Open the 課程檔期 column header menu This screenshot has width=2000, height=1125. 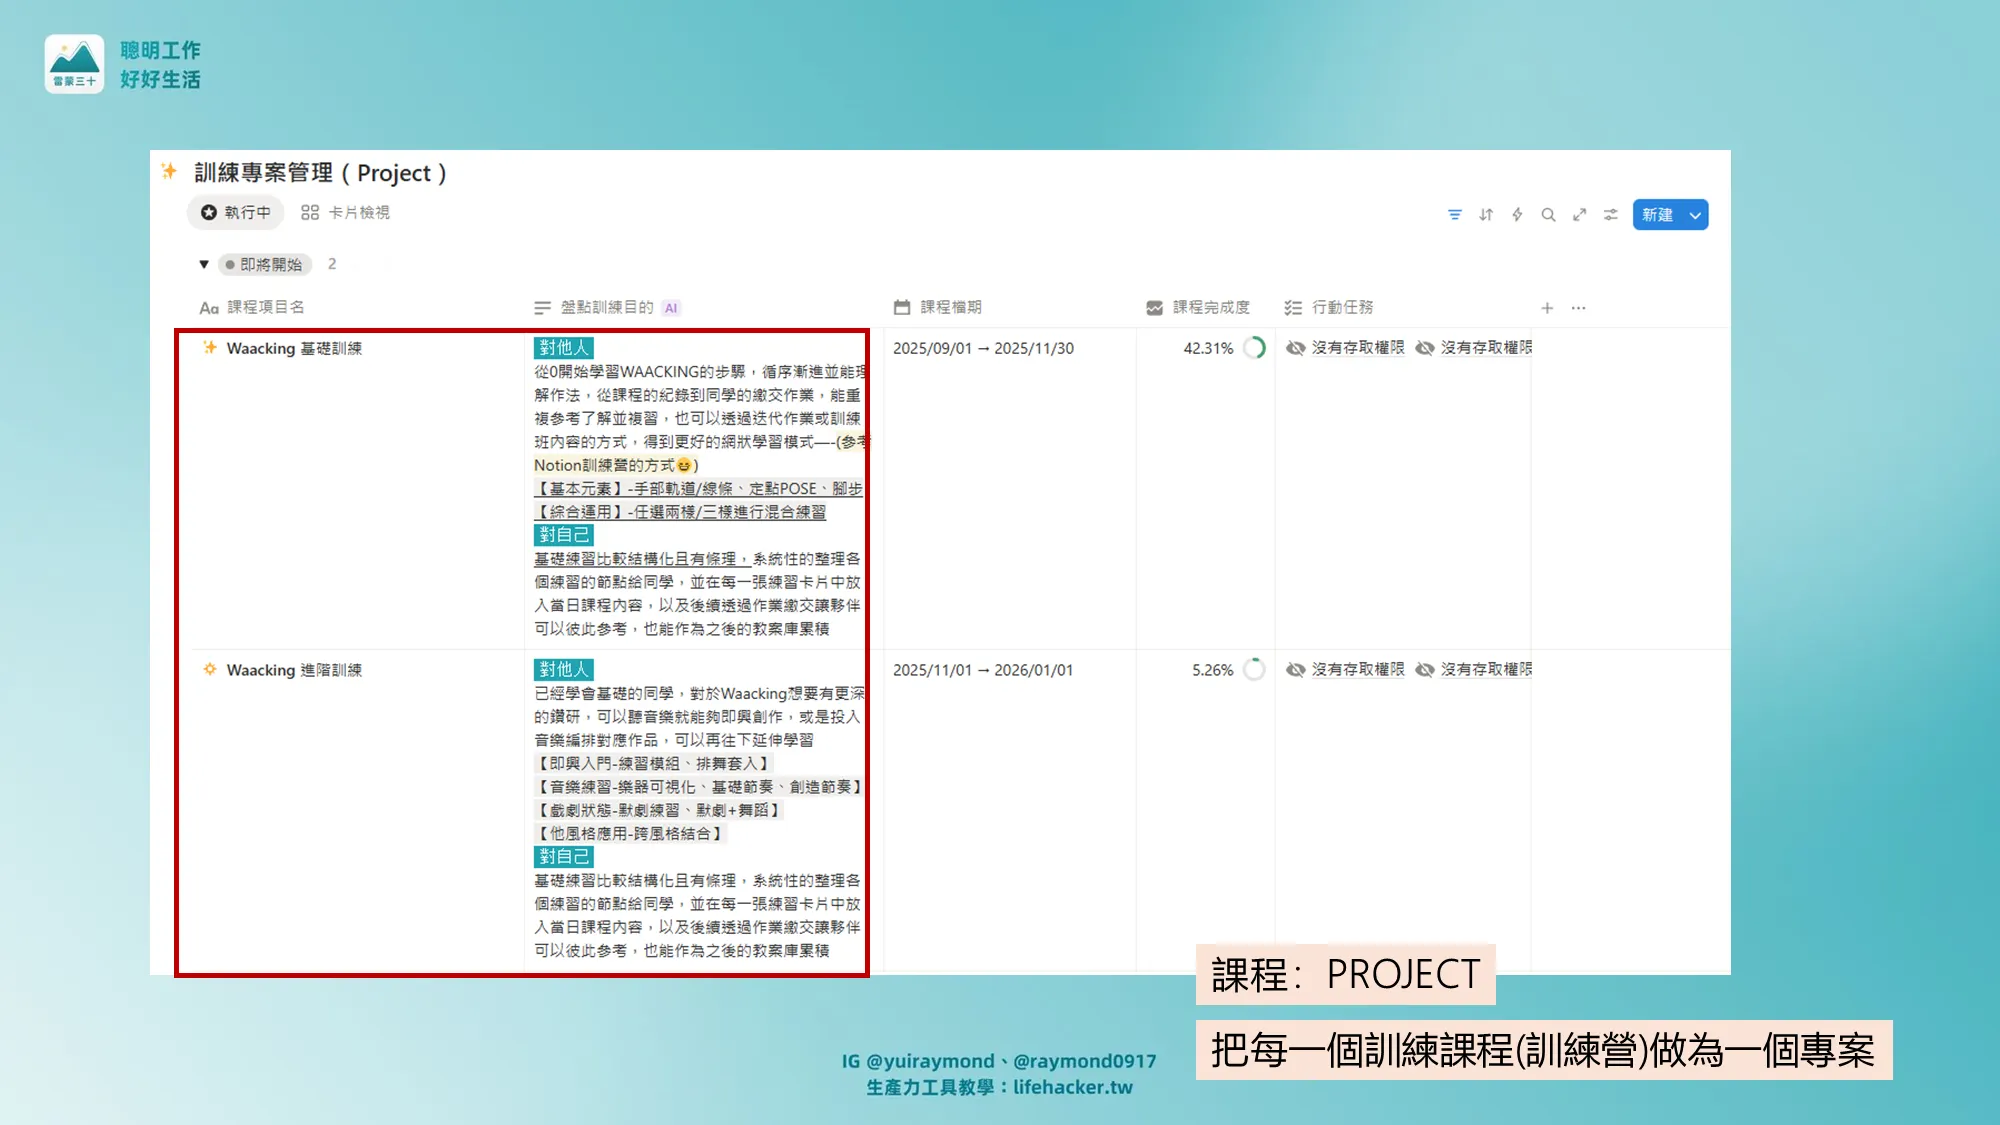tap(950, 307)
